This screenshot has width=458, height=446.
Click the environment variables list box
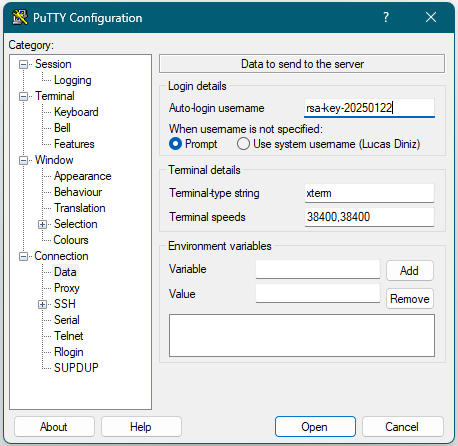(302, 335)
